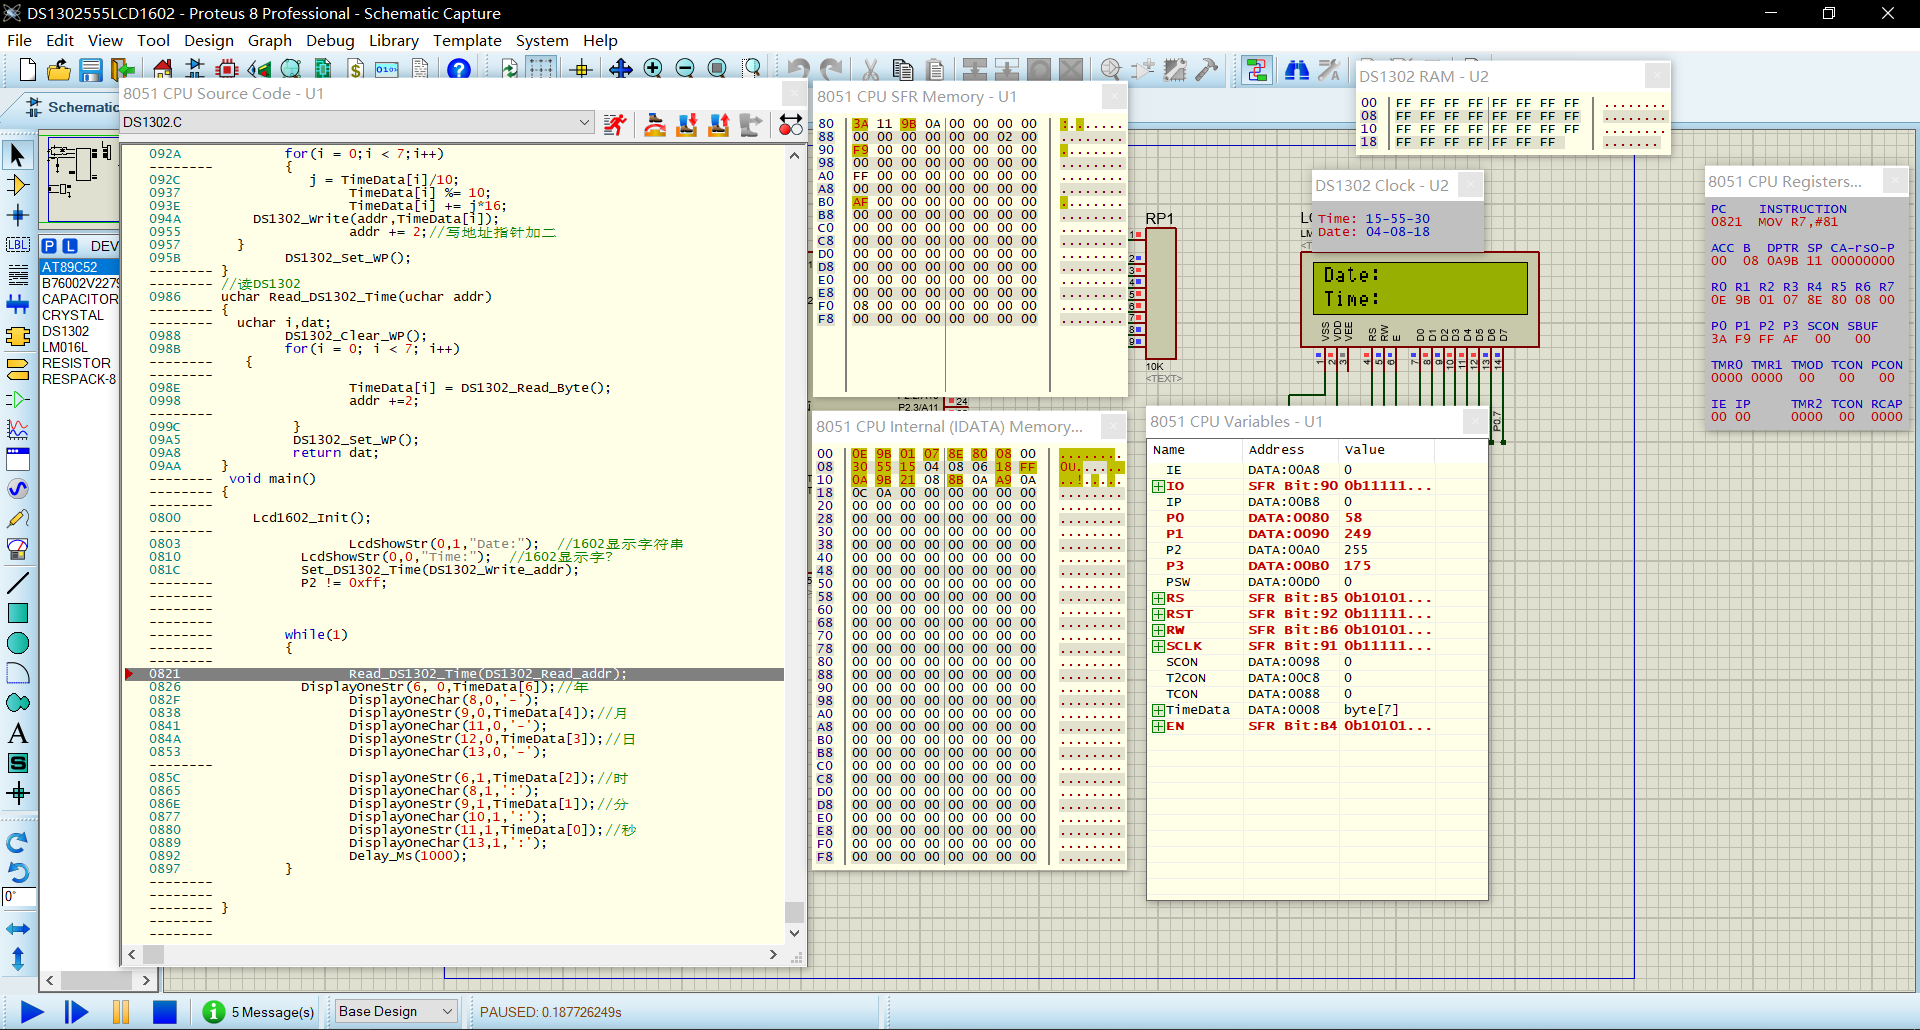Image resolution: width=1920 pixels, height=1030 pixels.
Task: Click the Play simulation button
Action: point(32,1012)
